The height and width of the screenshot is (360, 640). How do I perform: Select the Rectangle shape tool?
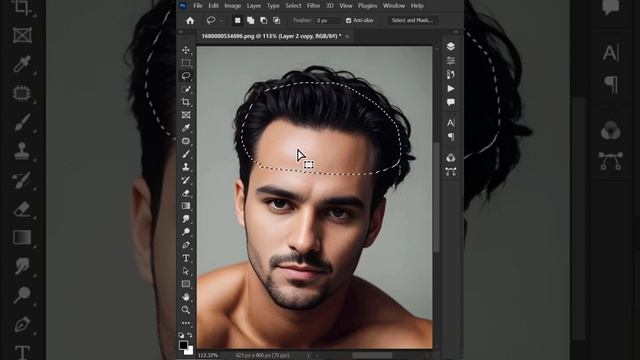pyautogui.click(x=186, y=284)
